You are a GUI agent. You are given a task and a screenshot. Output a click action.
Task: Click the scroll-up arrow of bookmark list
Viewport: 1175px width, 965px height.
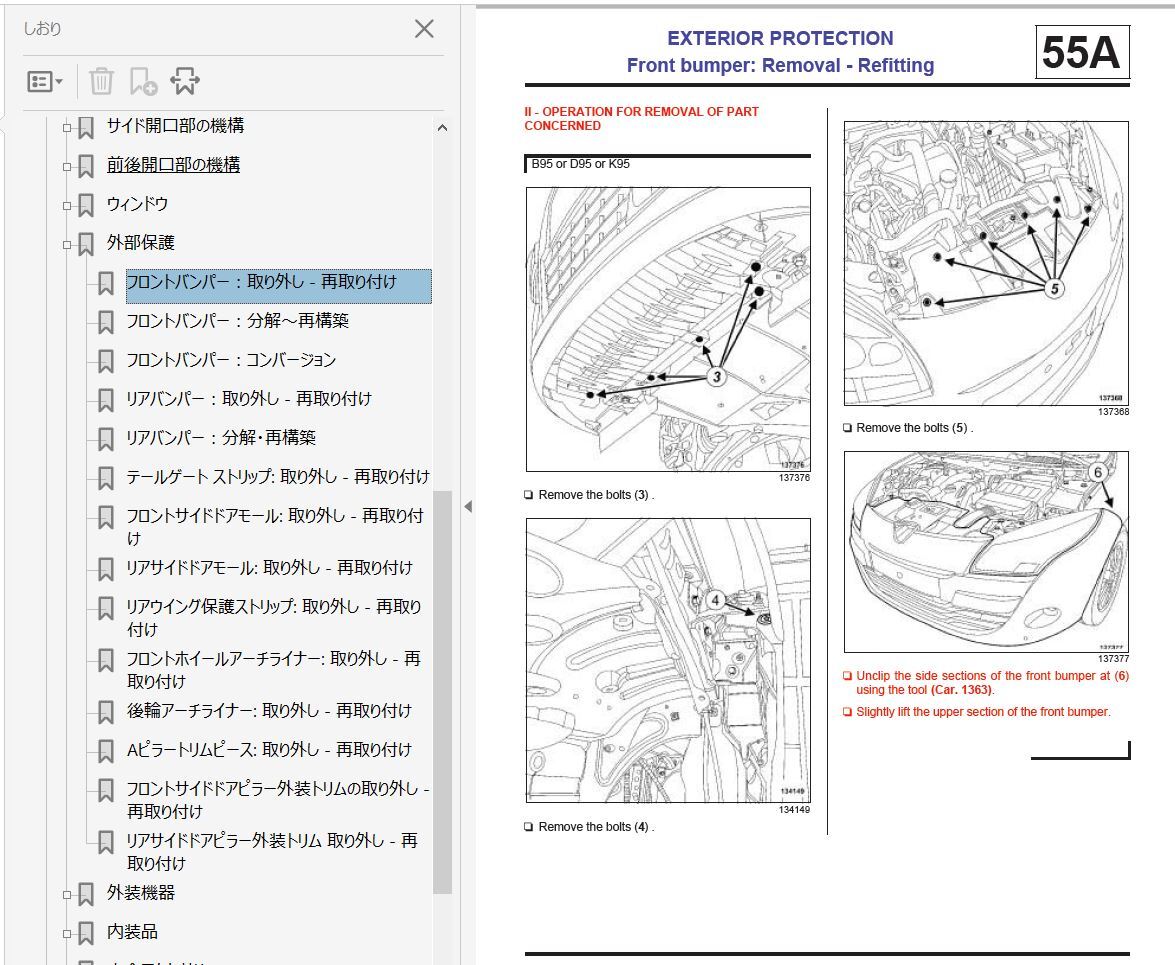pos(442,128)
